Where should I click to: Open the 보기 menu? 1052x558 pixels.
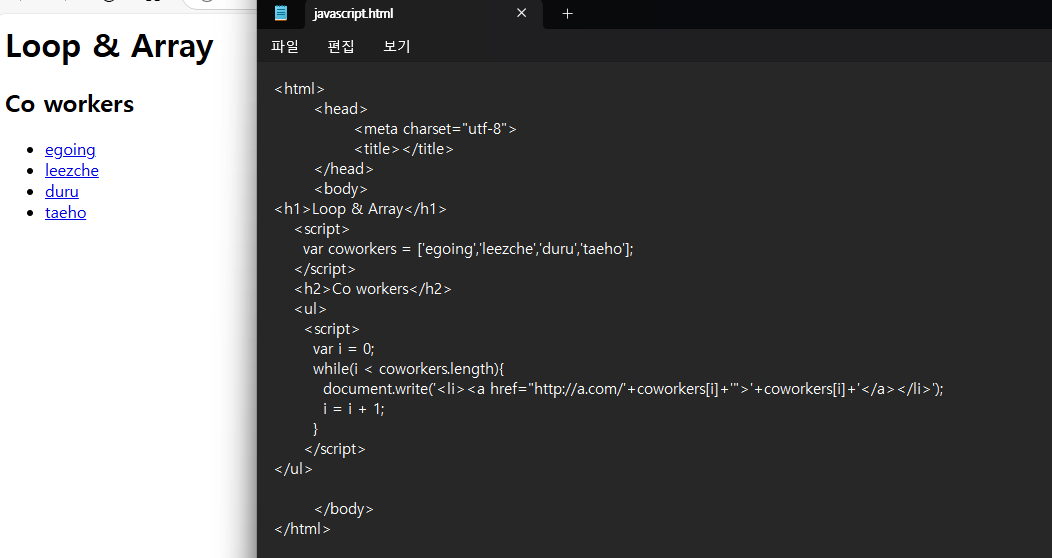point(397,46)
